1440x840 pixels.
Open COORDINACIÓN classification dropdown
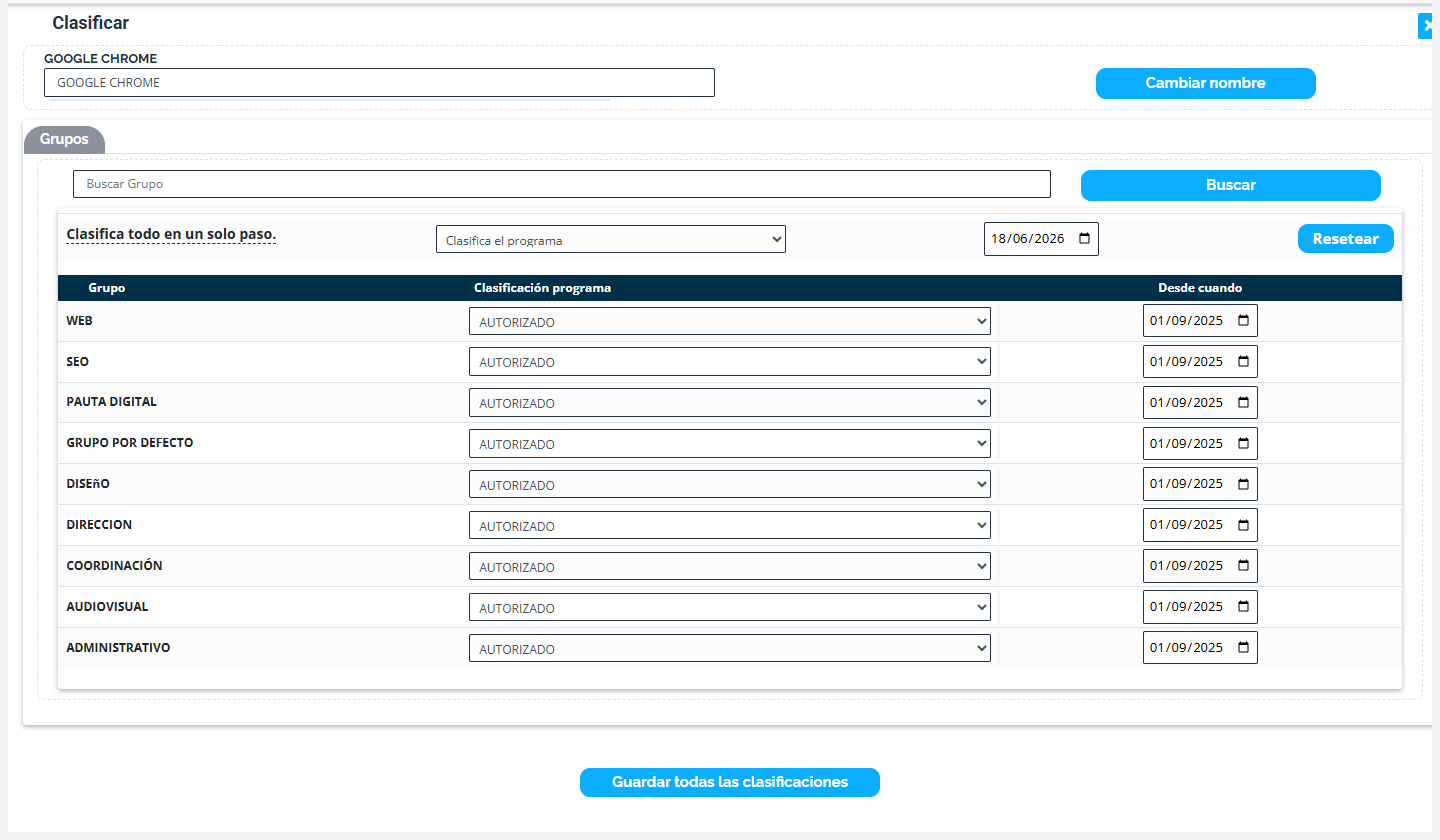click(x=730, y=567)
